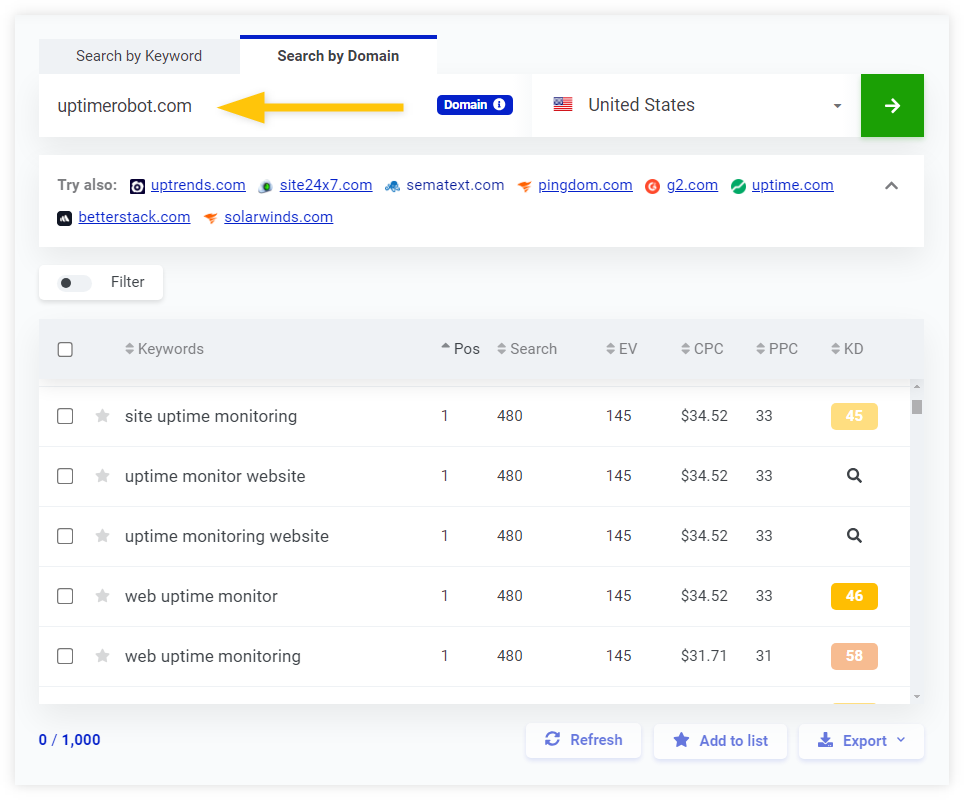Click the 'Add to list' button

tap(720, 740)
